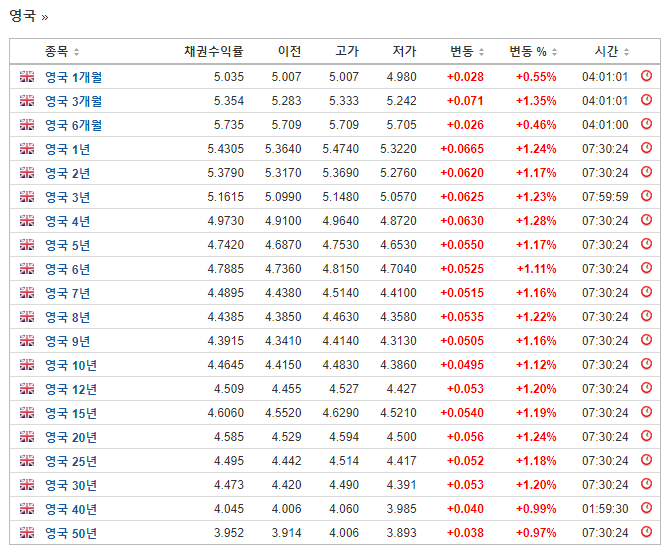This screenshot has width=669, height=552.
Task: Open the 영국 5년 bond link
Action: pyautogui.click(x=67, y=245)
